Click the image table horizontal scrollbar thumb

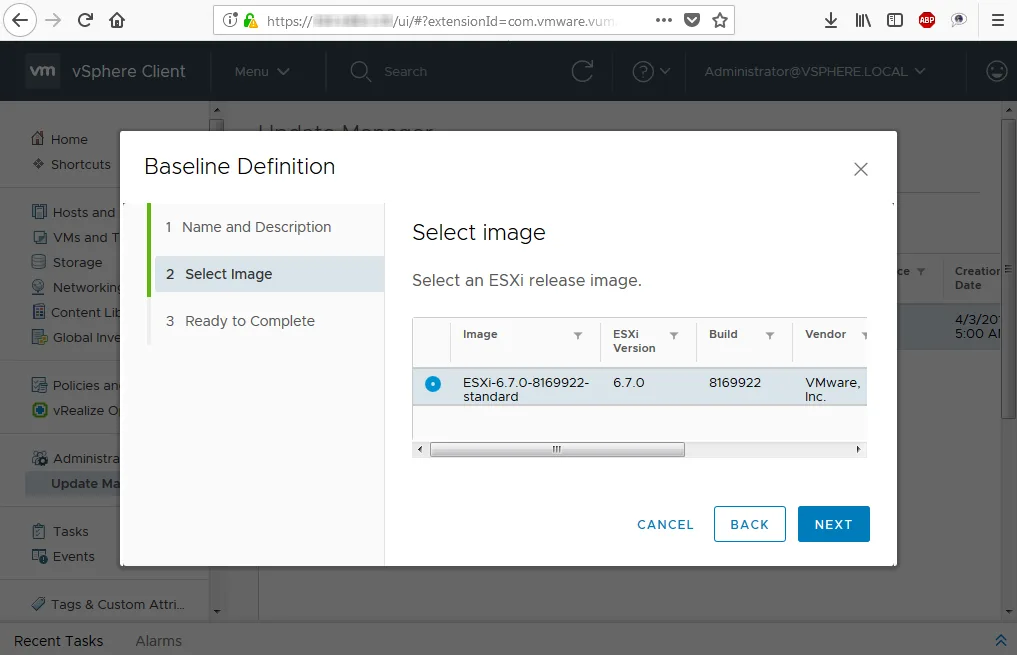coord(557,449)
